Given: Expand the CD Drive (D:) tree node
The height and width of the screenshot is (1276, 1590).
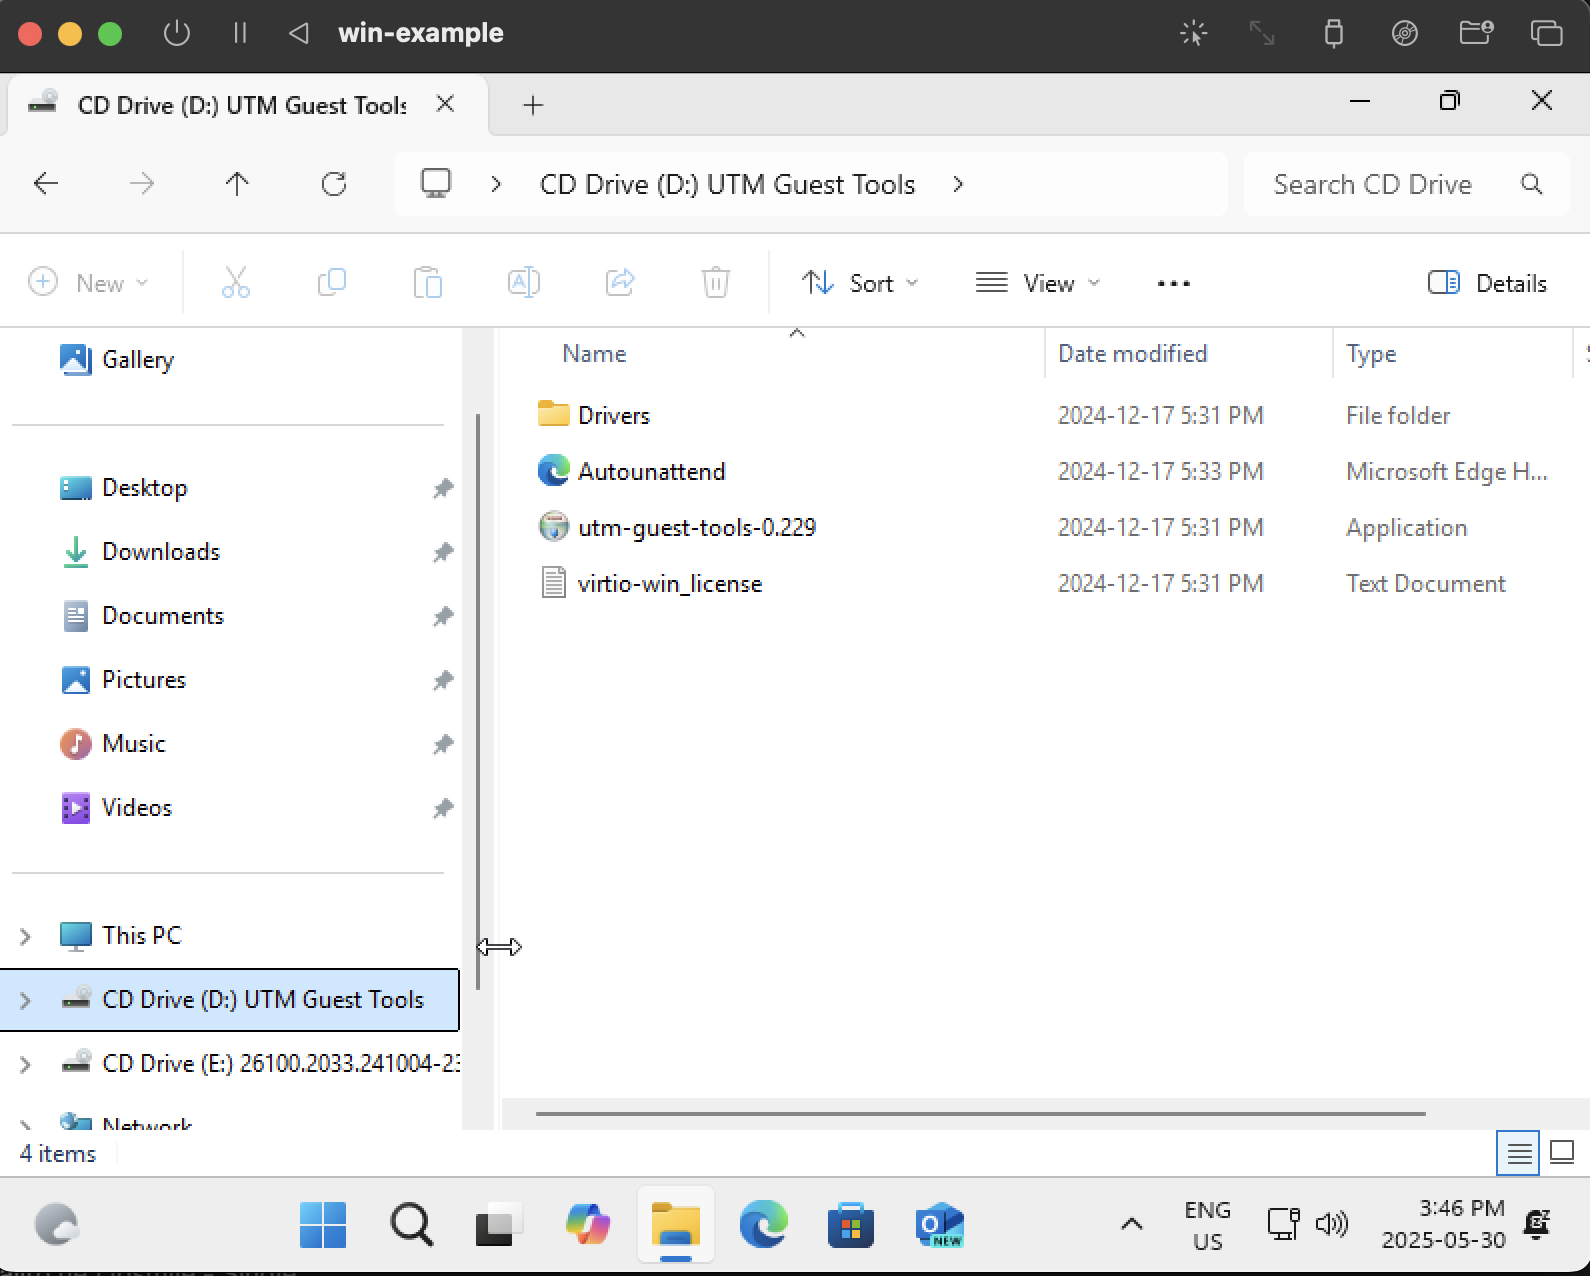Looking at the screenshot, I should [x=25, y=1000].
